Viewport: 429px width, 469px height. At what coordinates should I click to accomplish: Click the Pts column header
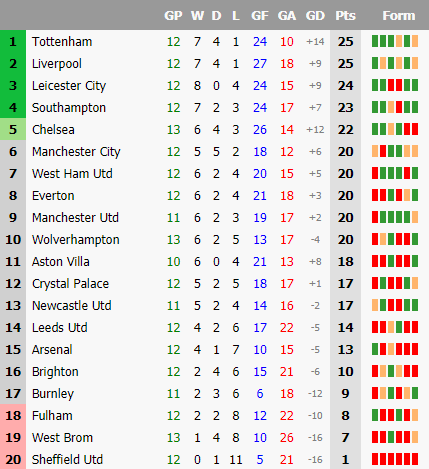click(345, 16)
